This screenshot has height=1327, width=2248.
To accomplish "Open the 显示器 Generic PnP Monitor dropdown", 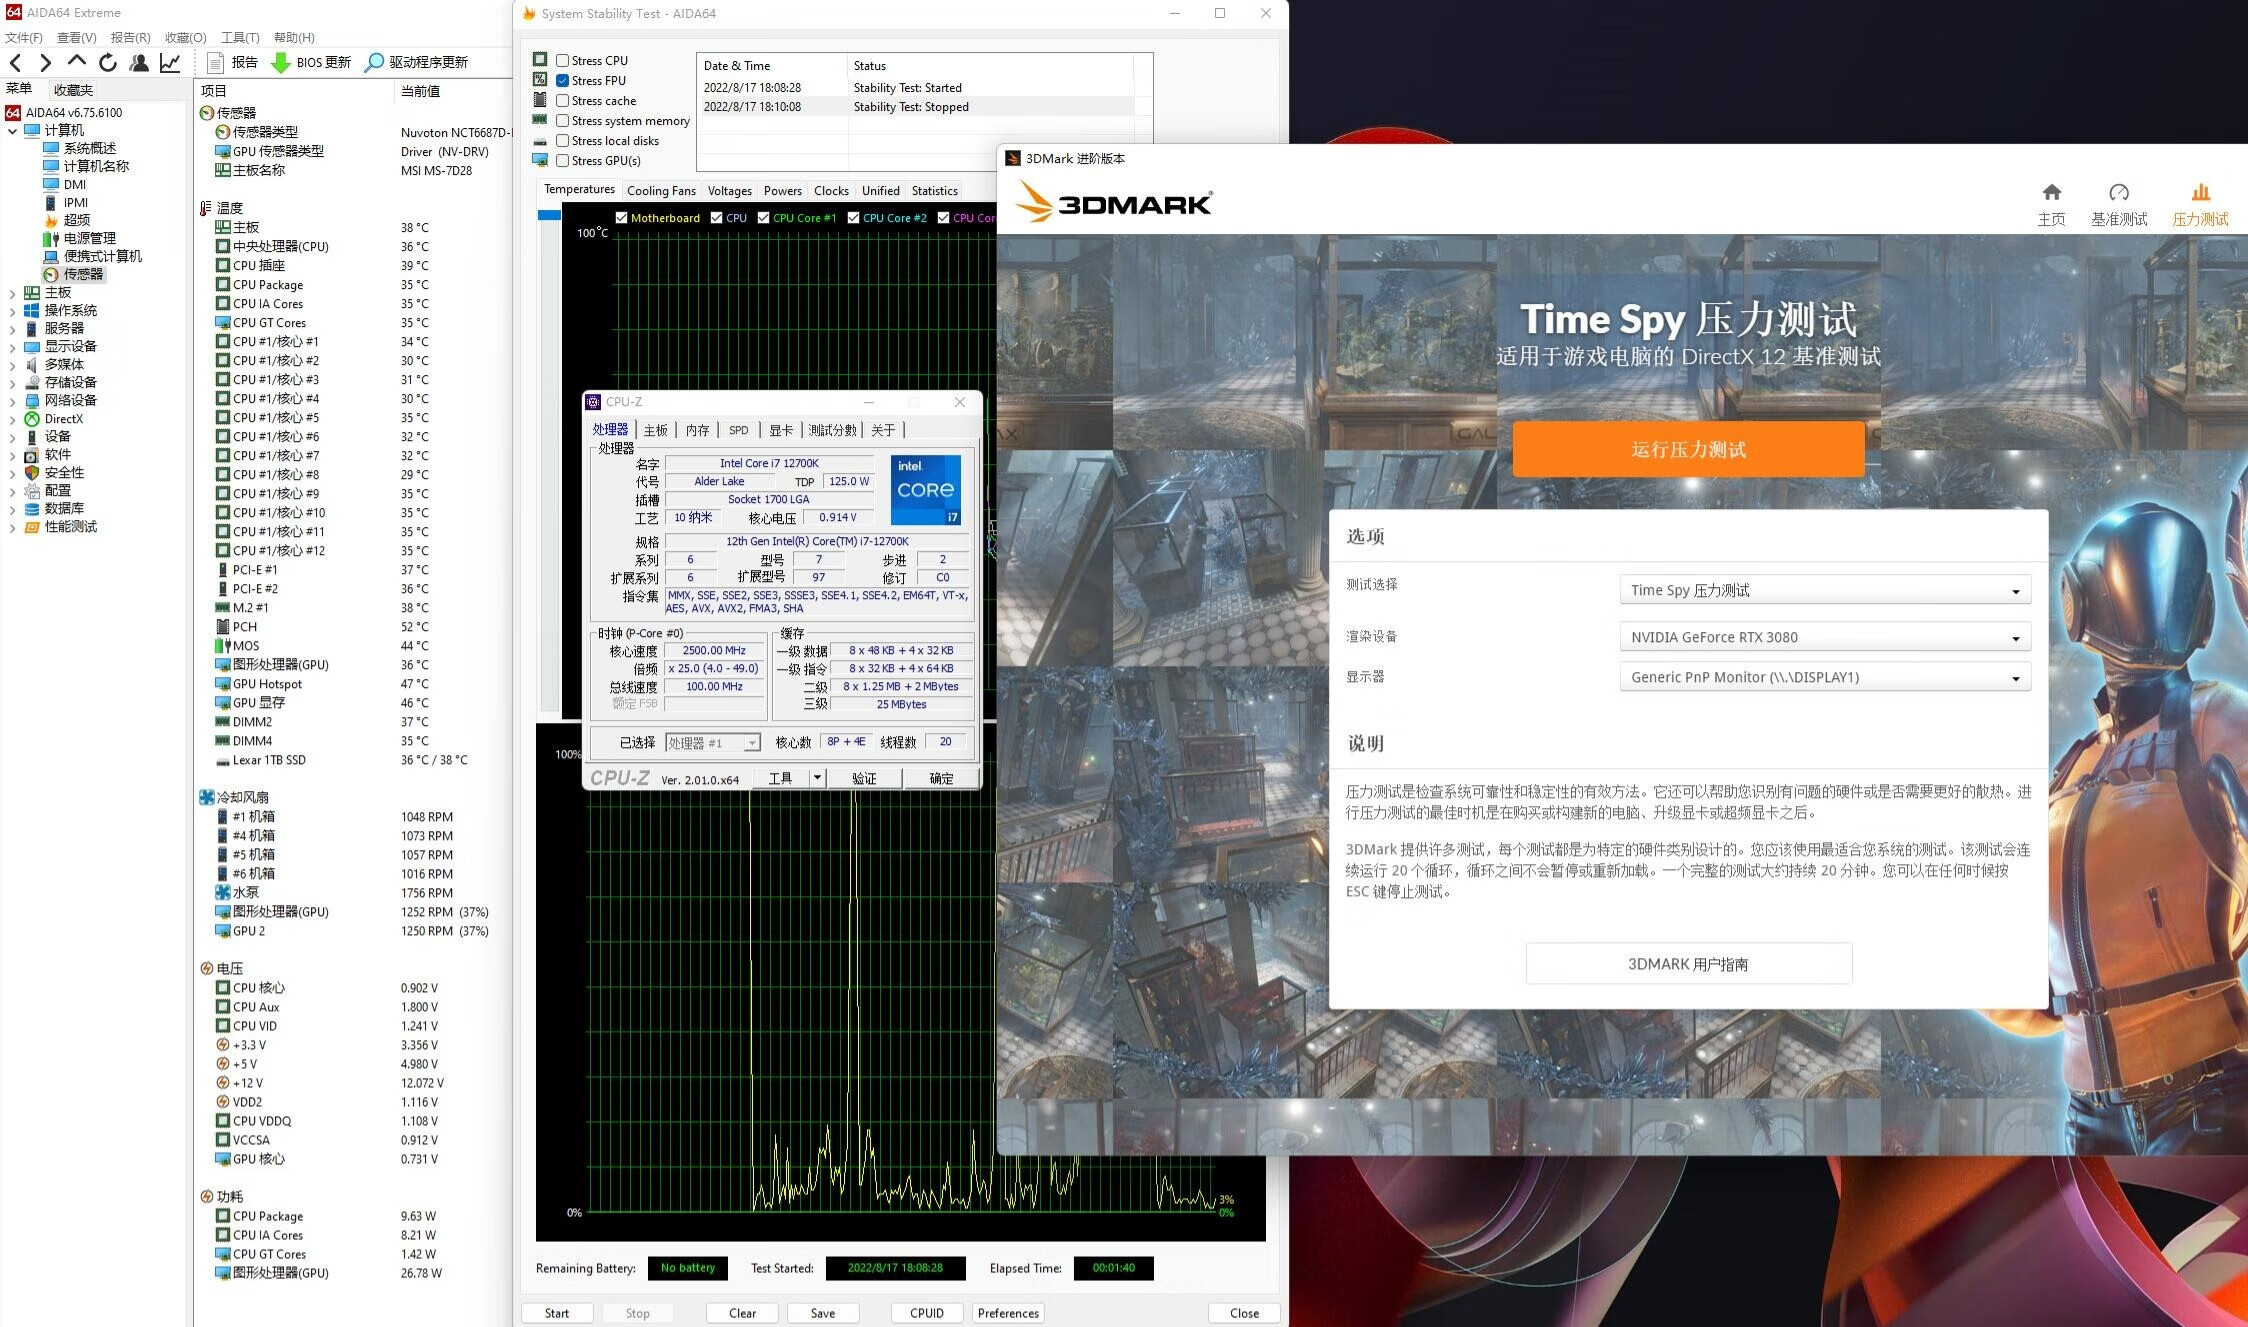I will (x=1824, y=677).
